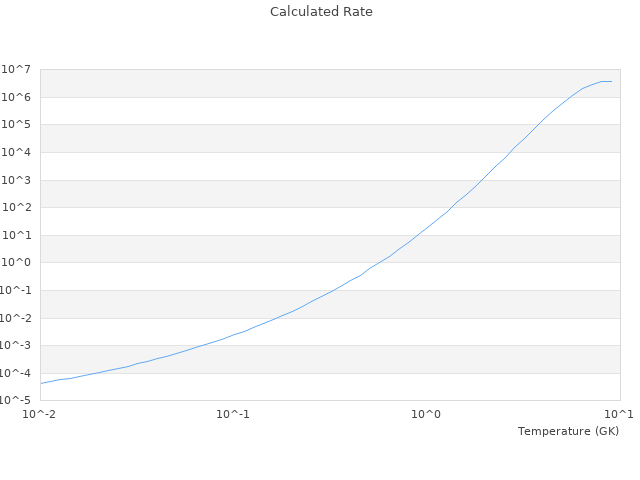The height and width of the screenshot is (480, 640).
Task: Click the 10^5 label on y-axis
Action: tap(19, 125)
